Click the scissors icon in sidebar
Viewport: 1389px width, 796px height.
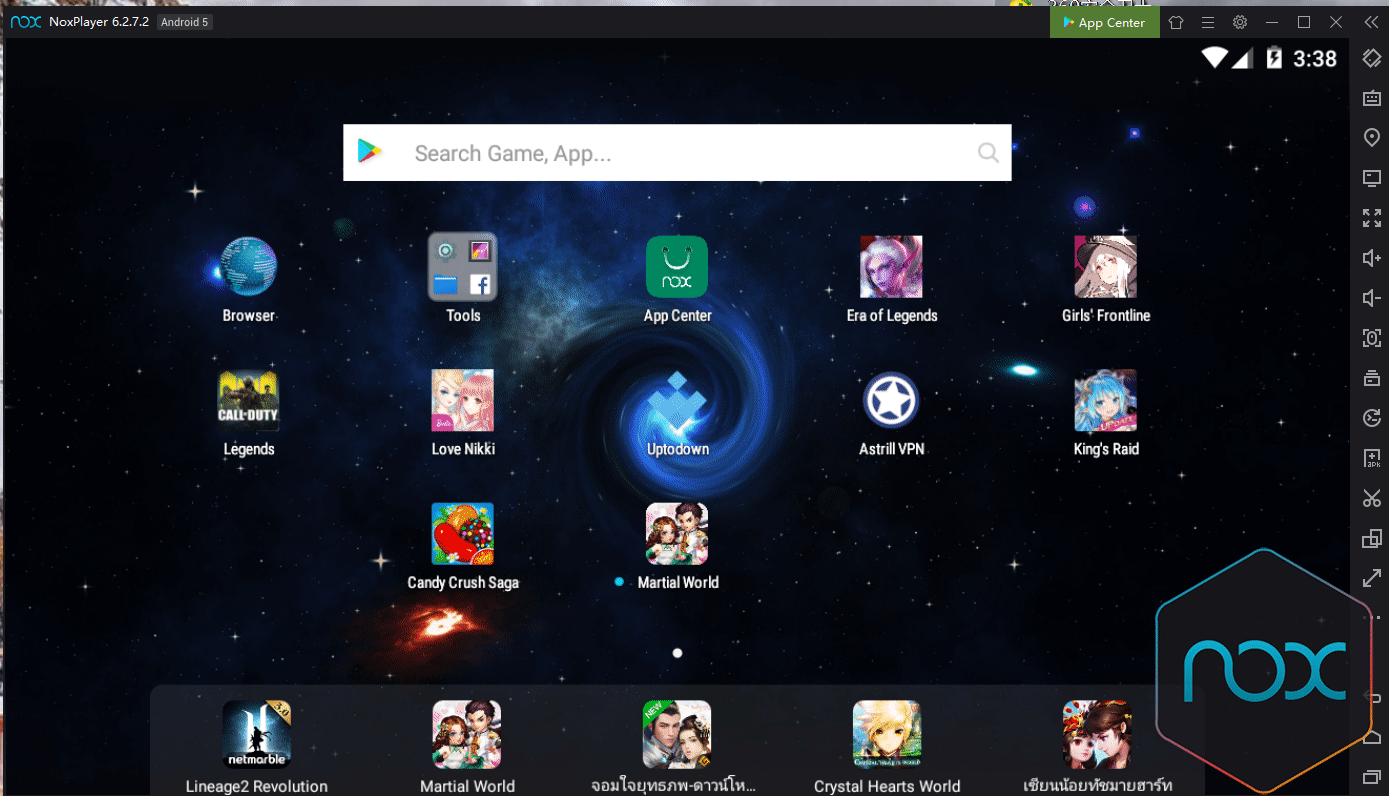(1372, 498)
